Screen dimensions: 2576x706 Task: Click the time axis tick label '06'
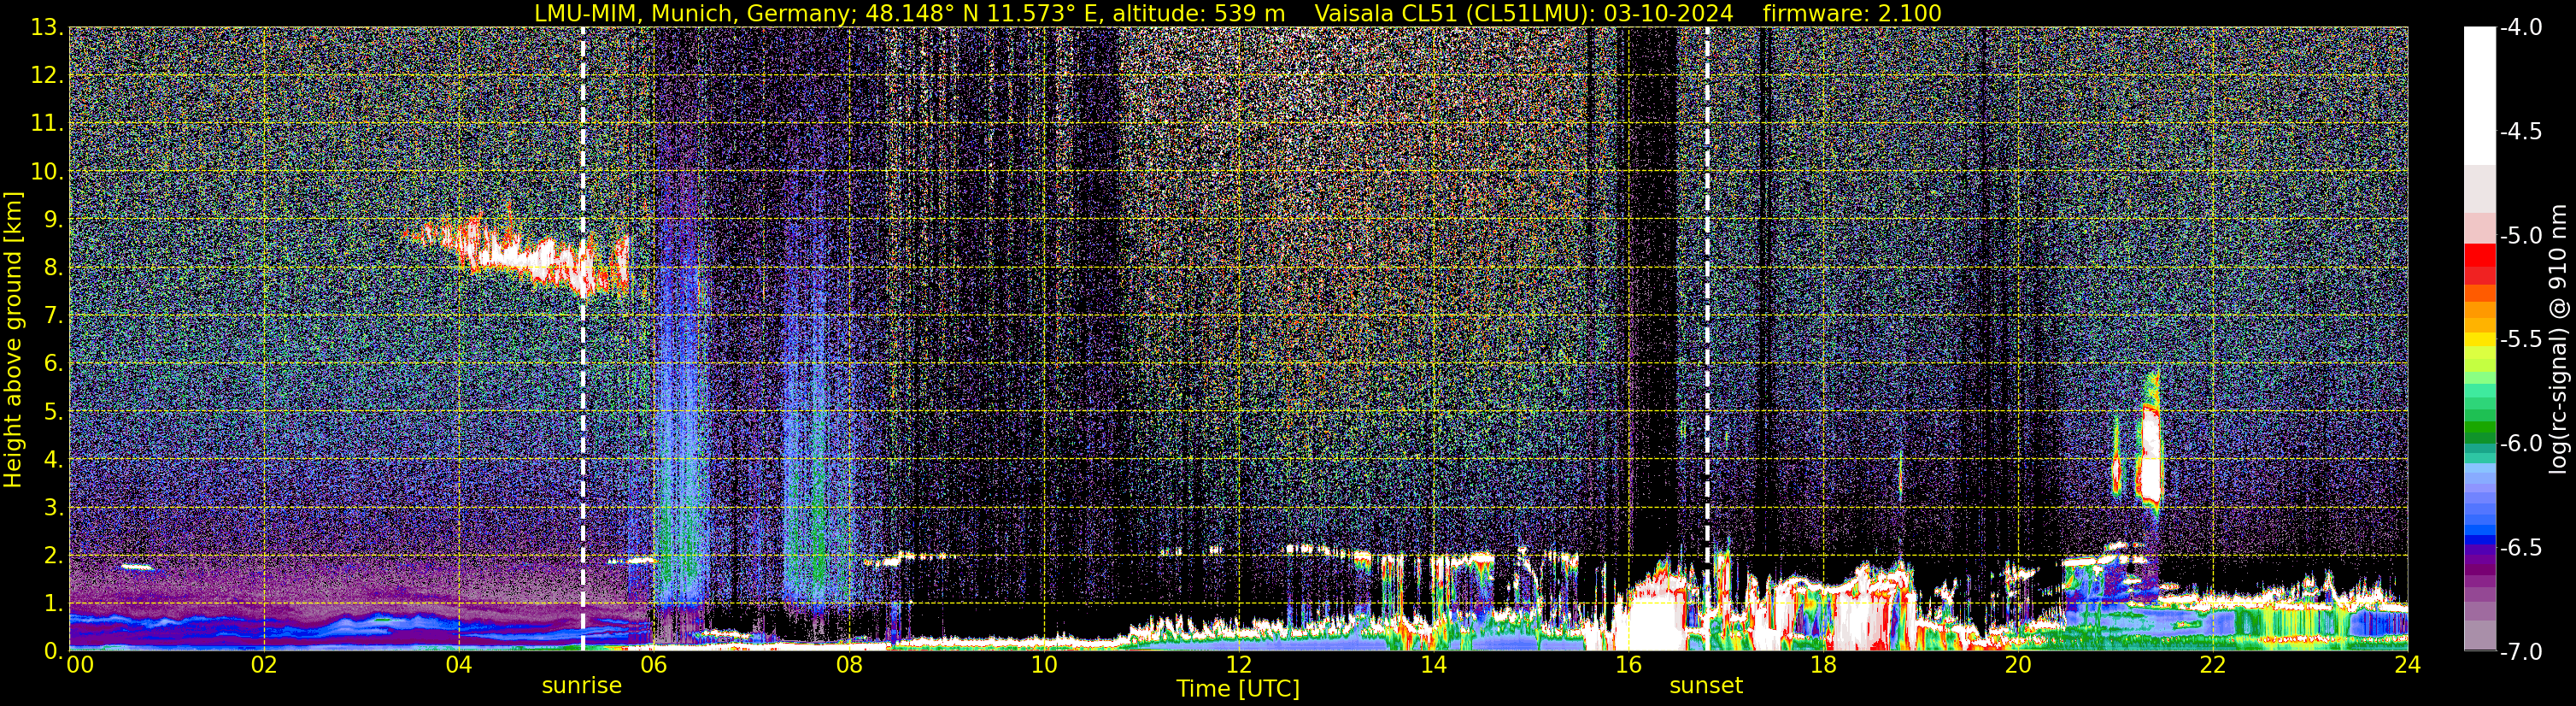click(653, 666)
